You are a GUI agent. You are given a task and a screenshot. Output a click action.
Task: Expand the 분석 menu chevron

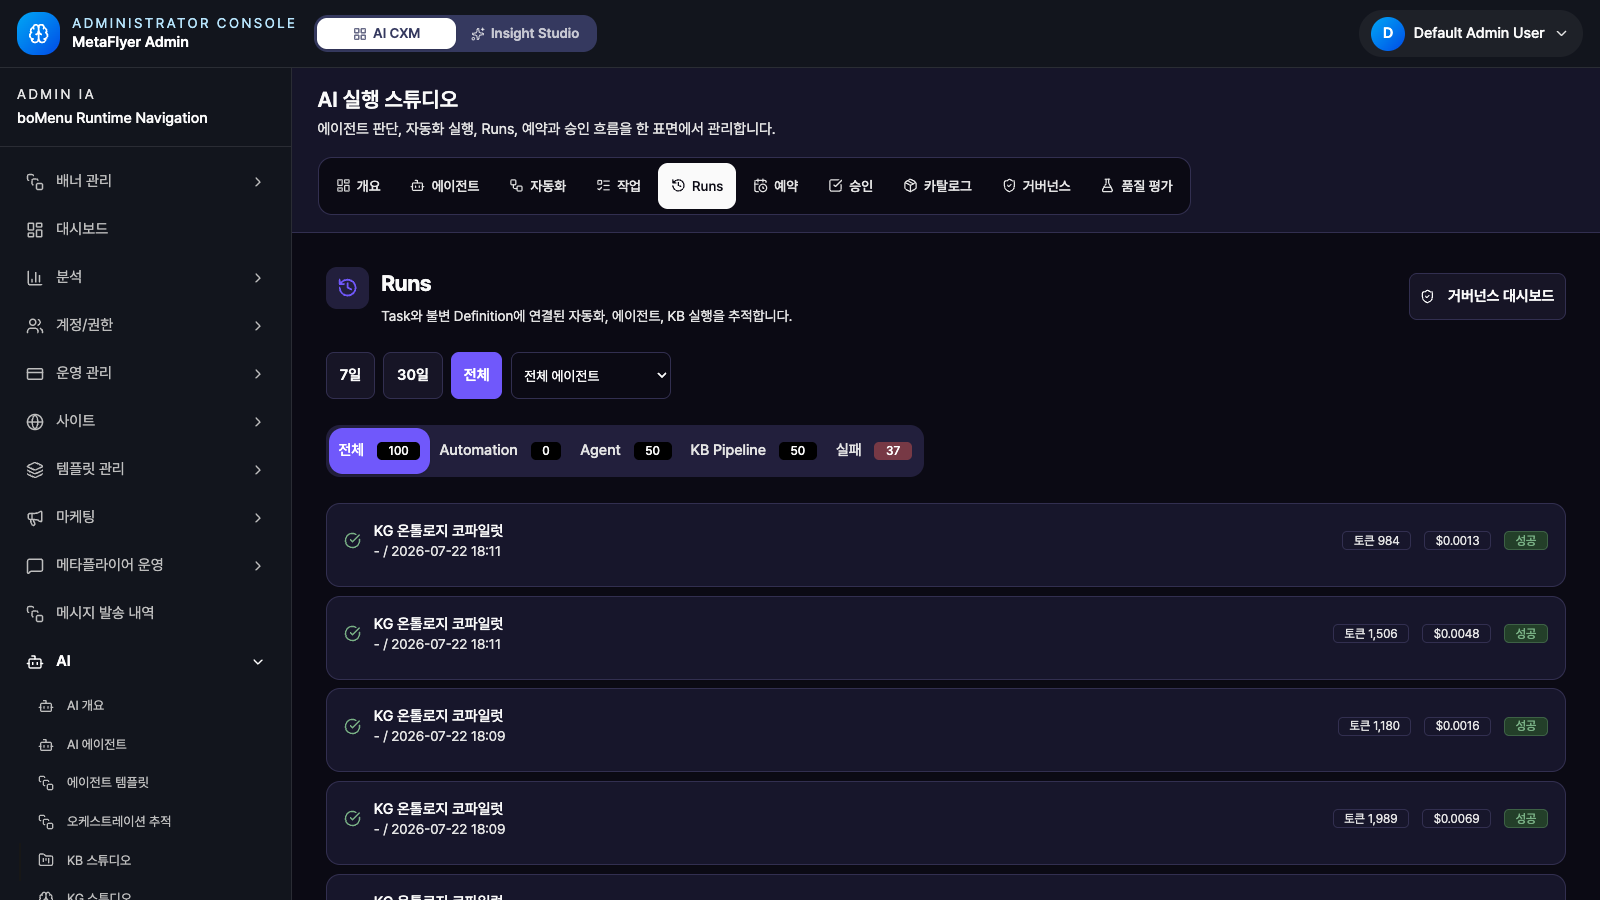(x=258, y=278)
